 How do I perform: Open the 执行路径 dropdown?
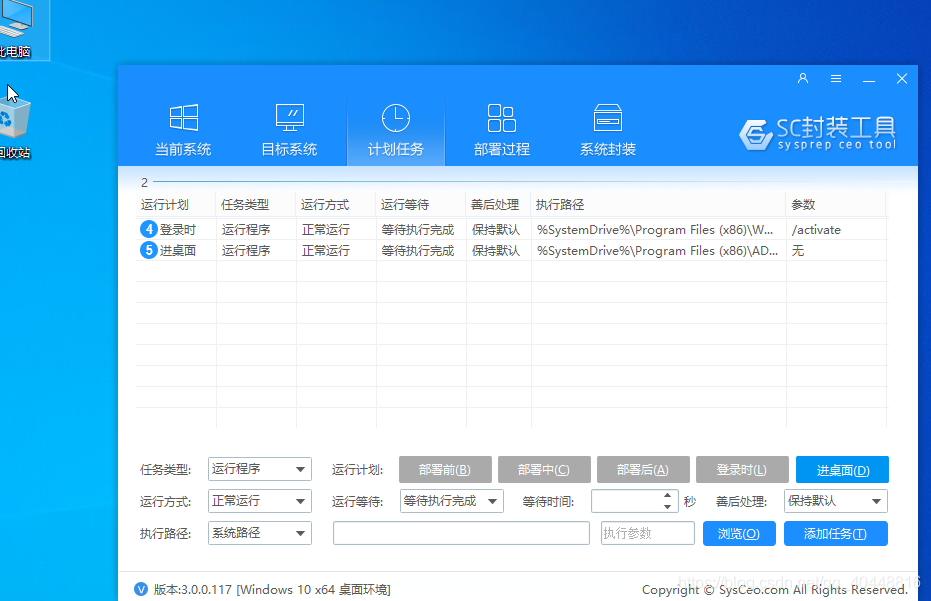(x=259, y=533)
